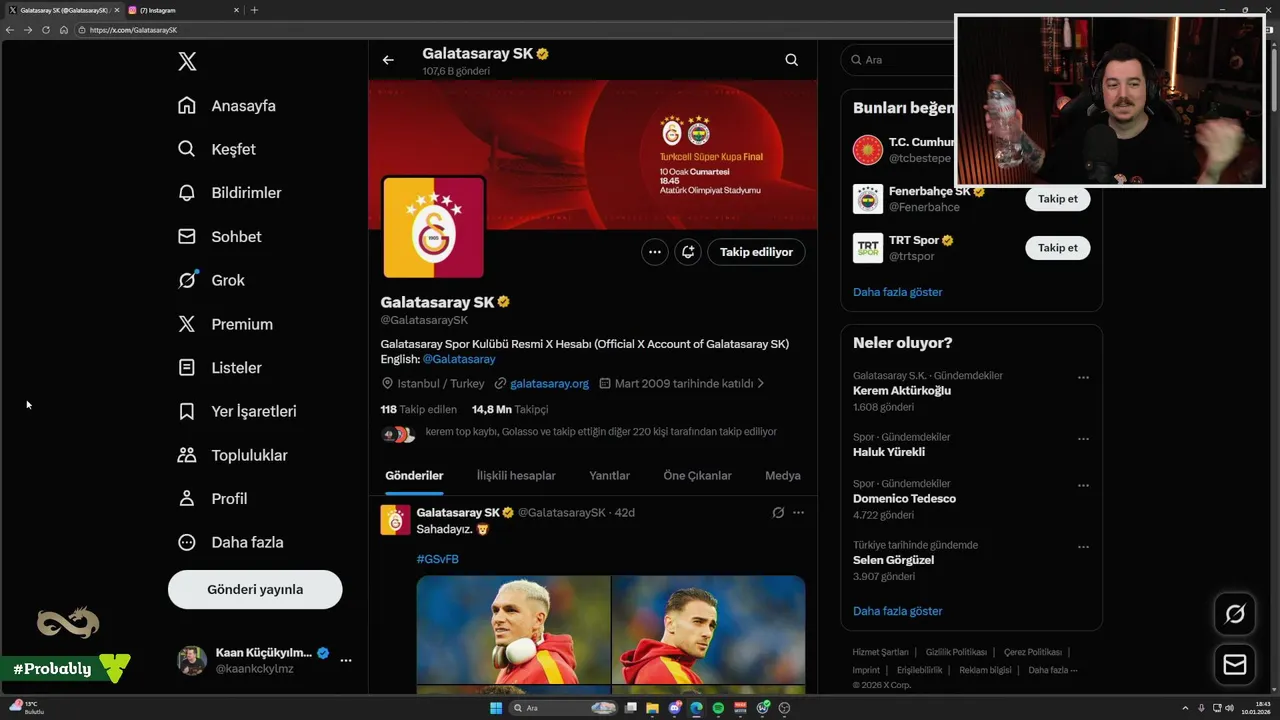Open the left player photo in post
1280x720 pixels.
(x=513, y=629)
